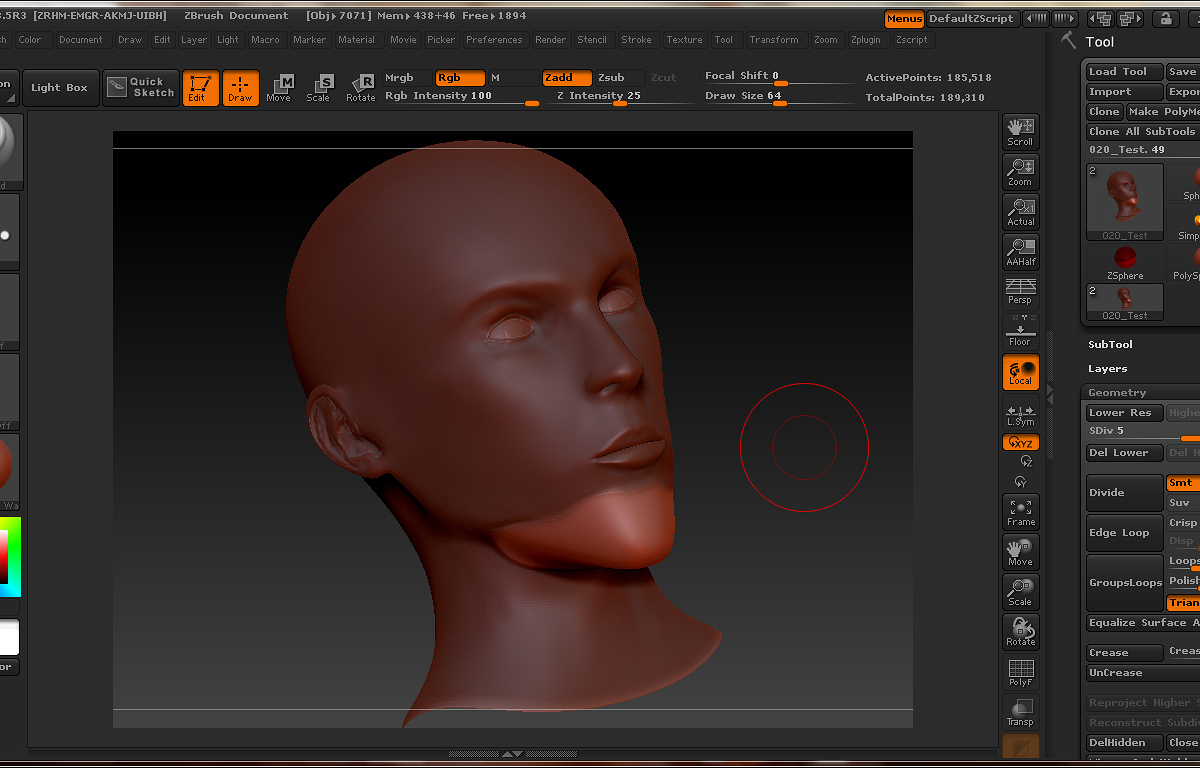Click the Frame mesh icon

coord(1020,511)
